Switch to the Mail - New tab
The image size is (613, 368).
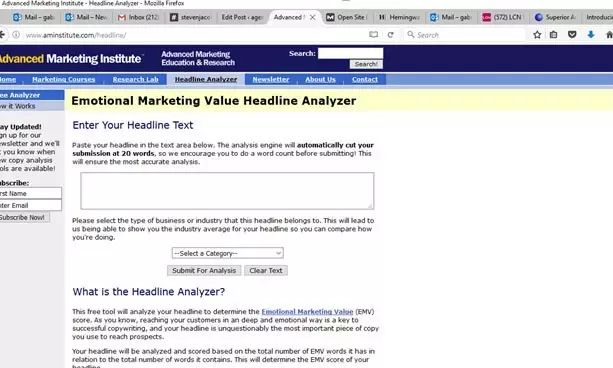(86, 17)
